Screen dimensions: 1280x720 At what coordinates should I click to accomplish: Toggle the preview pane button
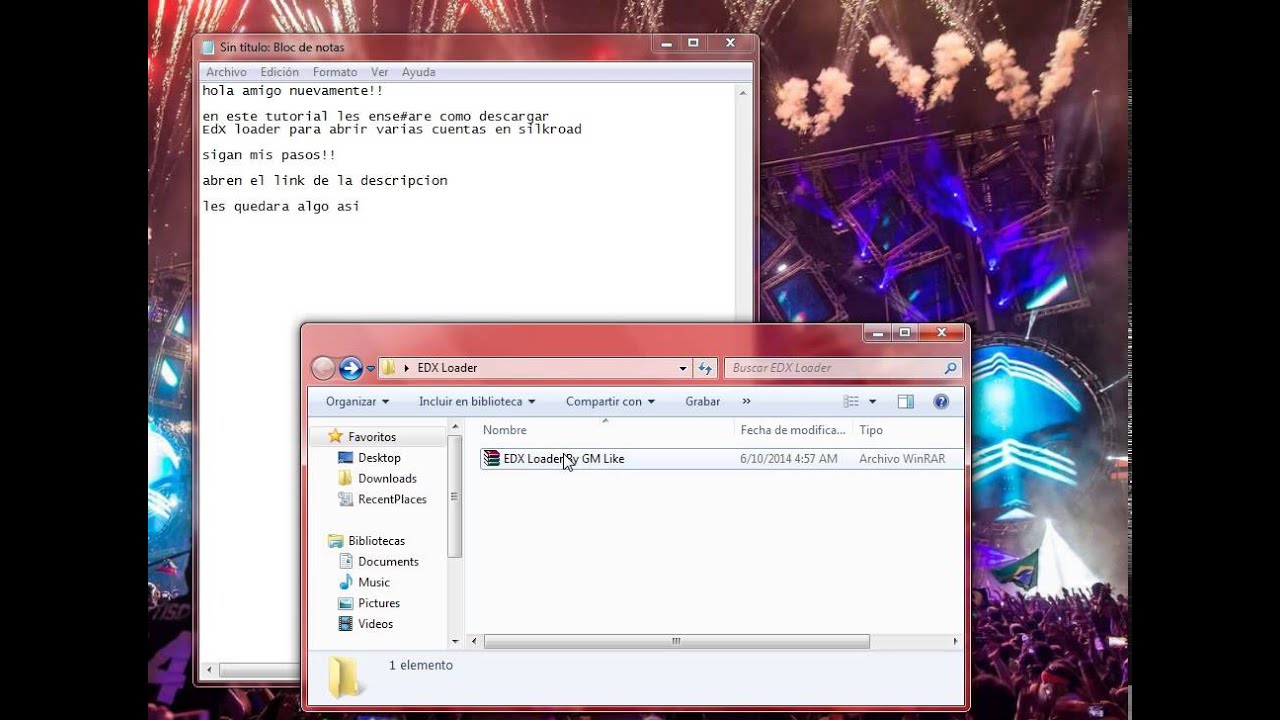(906, 401)
